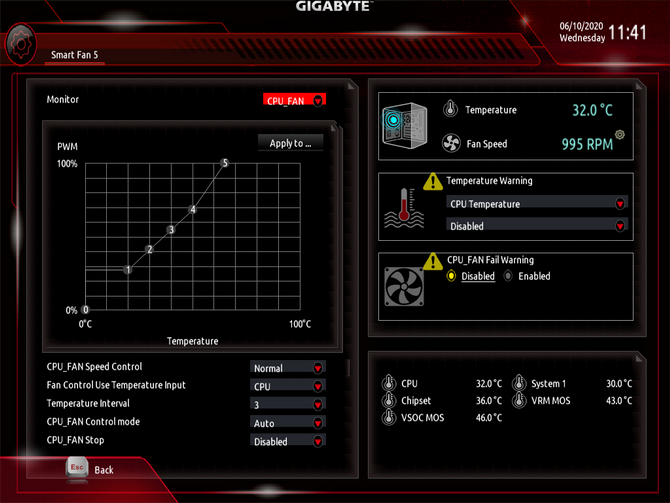This screenshot has width=670, height=503.
Task: Click the CPU_FAN Stop label
Action: [75, 440]
